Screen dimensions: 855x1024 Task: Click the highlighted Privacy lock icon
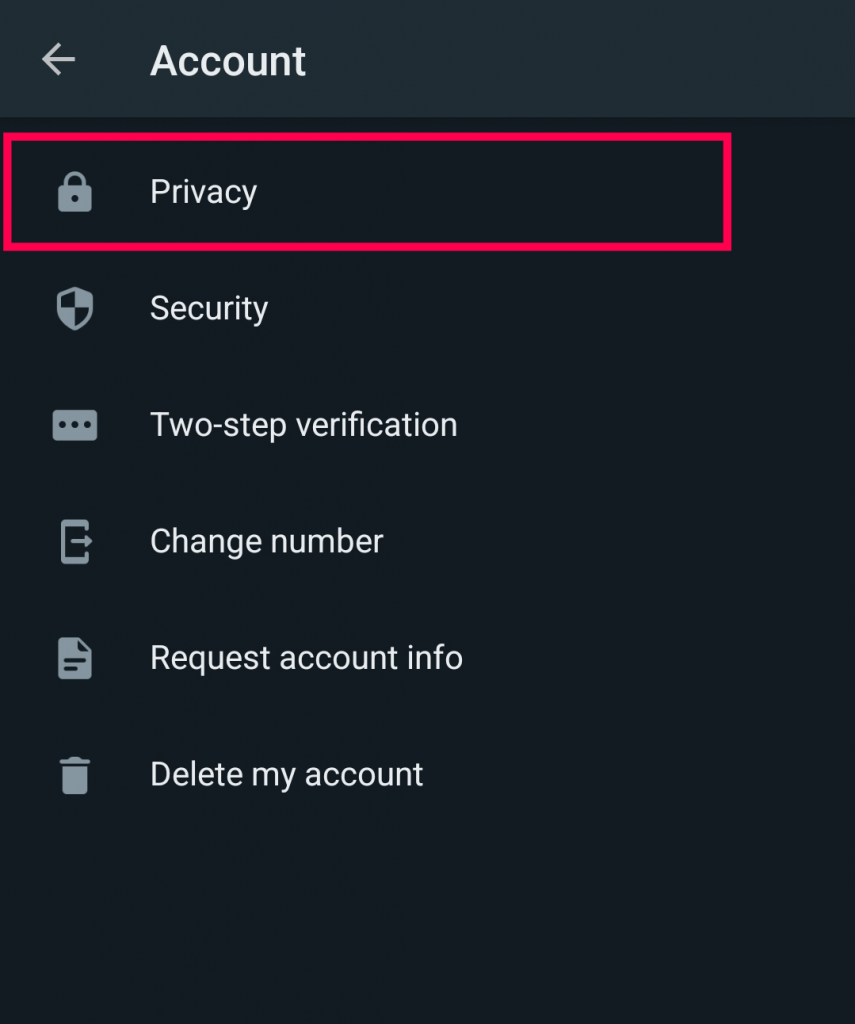click(x=73, y=192)
